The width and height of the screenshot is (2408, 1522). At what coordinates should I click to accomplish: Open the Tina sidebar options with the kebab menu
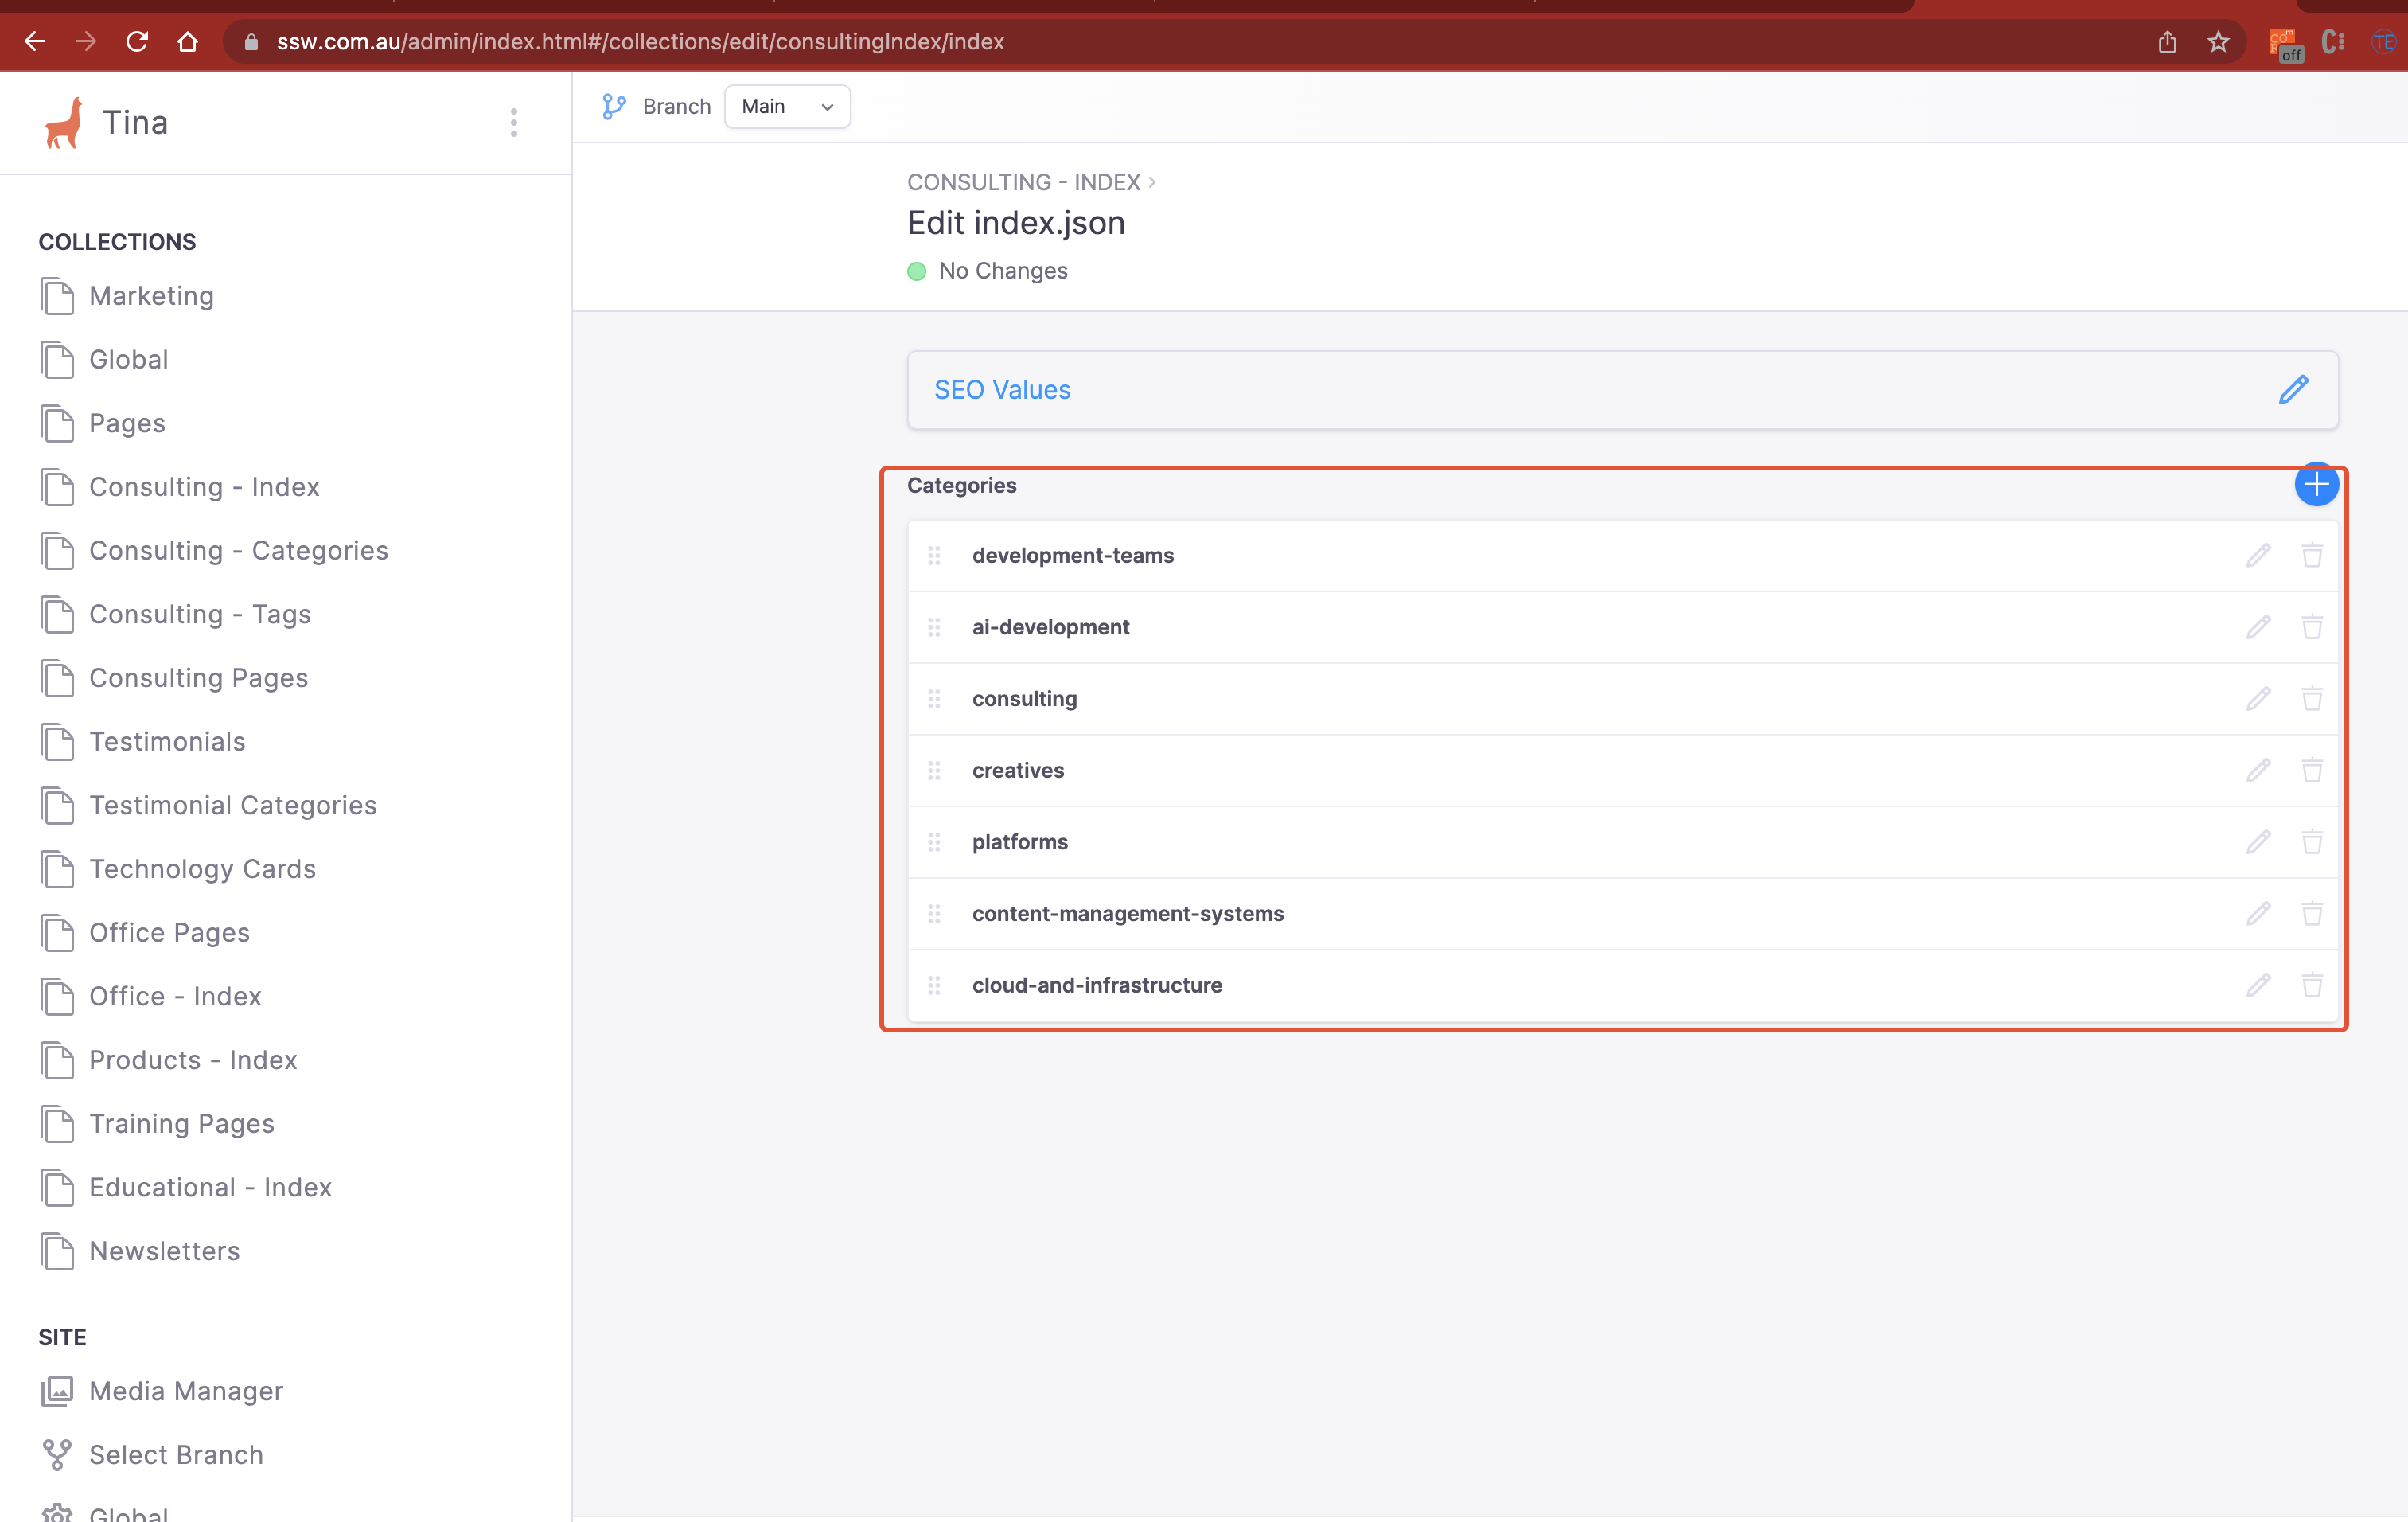[513, 122]
